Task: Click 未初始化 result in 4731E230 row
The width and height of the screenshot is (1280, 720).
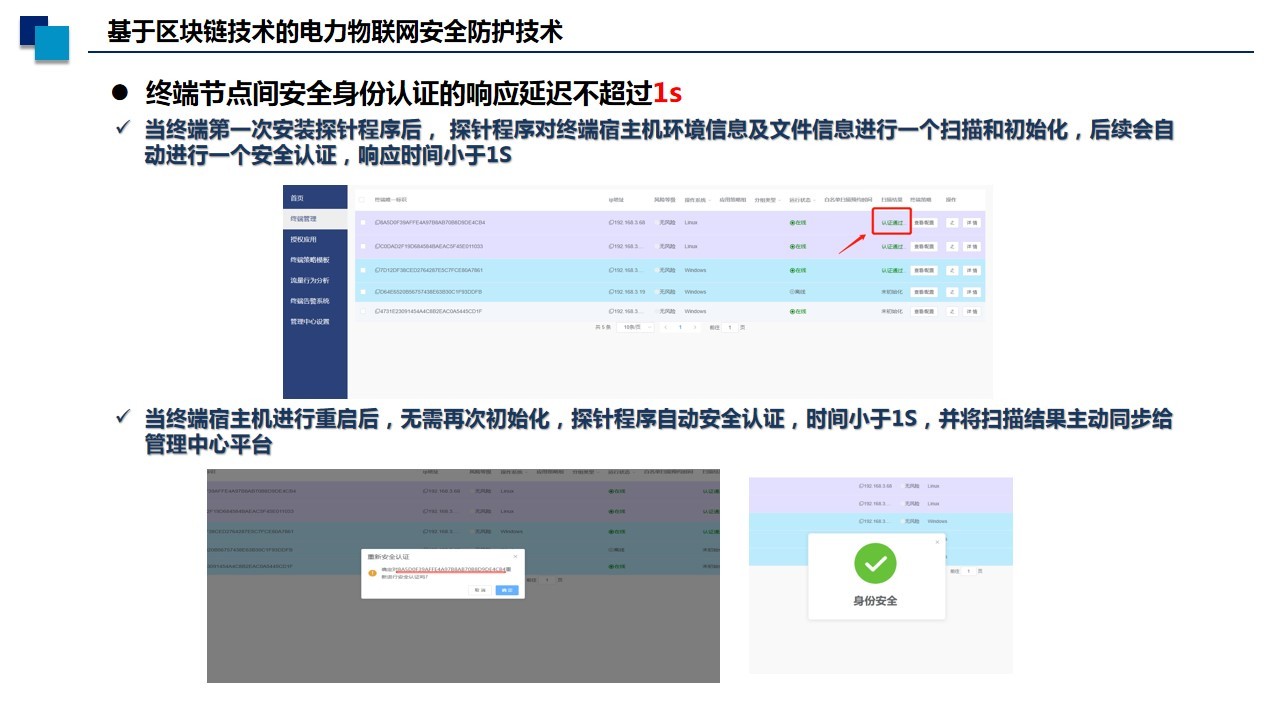Action: (x=892, y=311)
